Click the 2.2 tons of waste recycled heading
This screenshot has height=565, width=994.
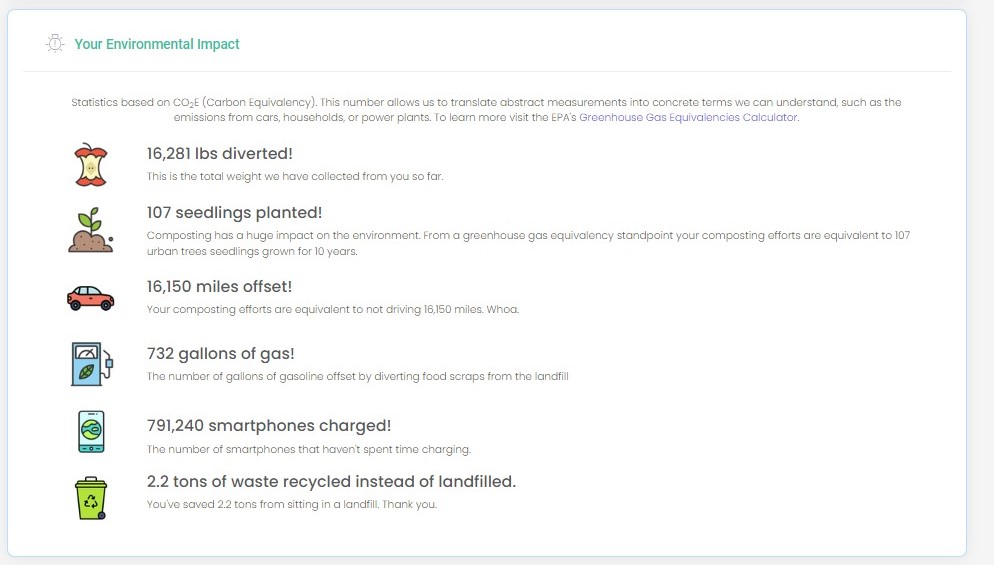coord(331,481)
